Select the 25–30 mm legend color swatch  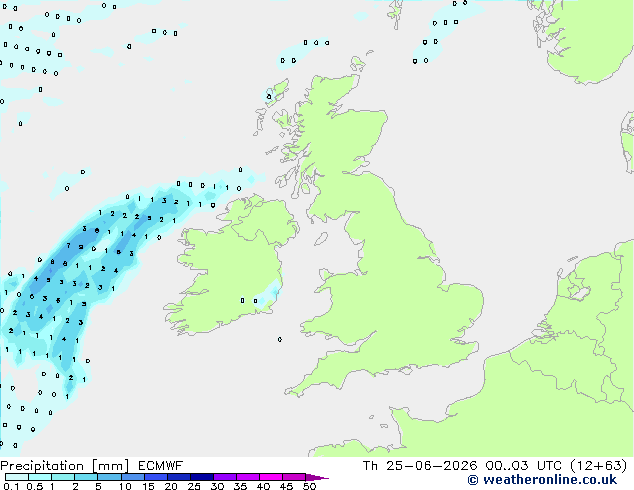point(201,477)
